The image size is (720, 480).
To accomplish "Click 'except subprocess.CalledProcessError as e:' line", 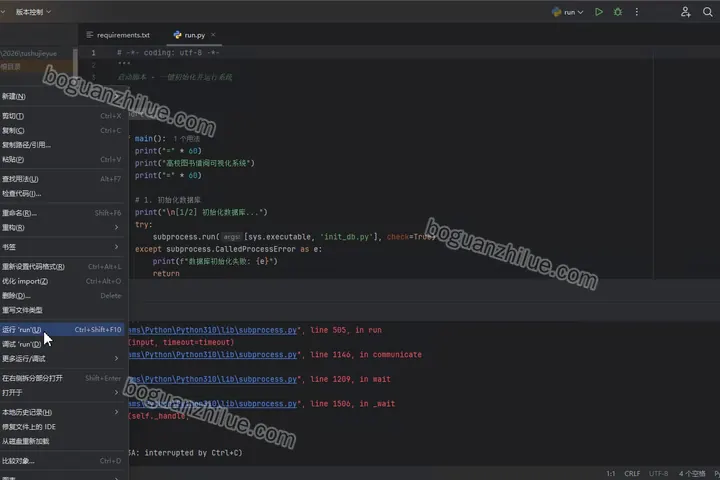I will click(x=228, y=249).
